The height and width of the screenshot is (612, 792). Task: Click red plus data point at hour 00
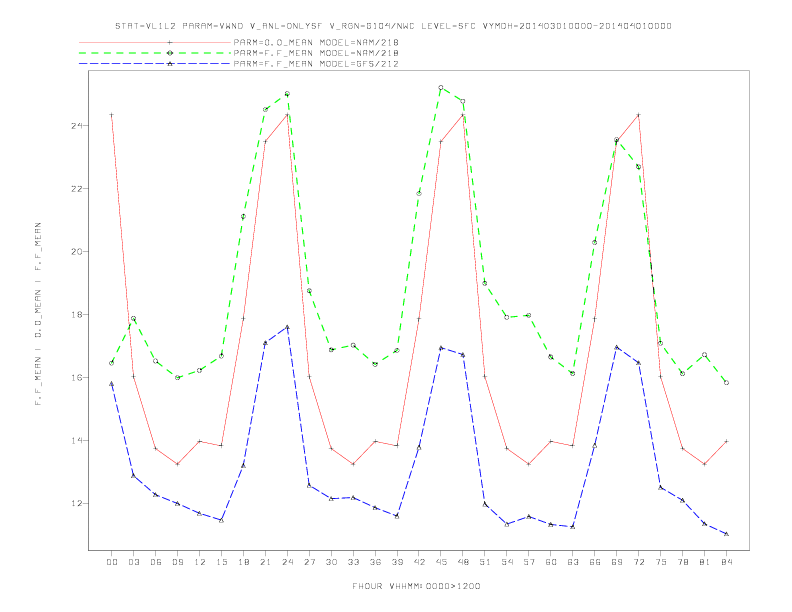[112, 115]
